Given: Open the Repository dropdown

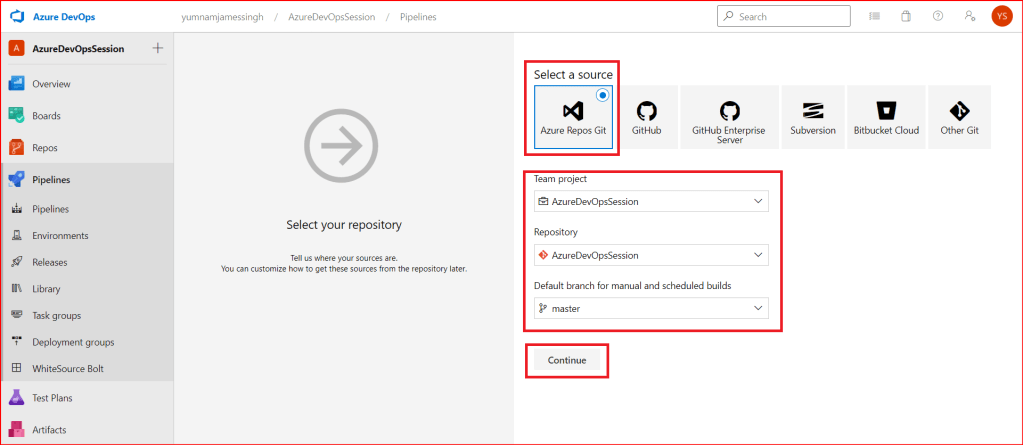Looking at the screenshot, I should pos(651,255).
